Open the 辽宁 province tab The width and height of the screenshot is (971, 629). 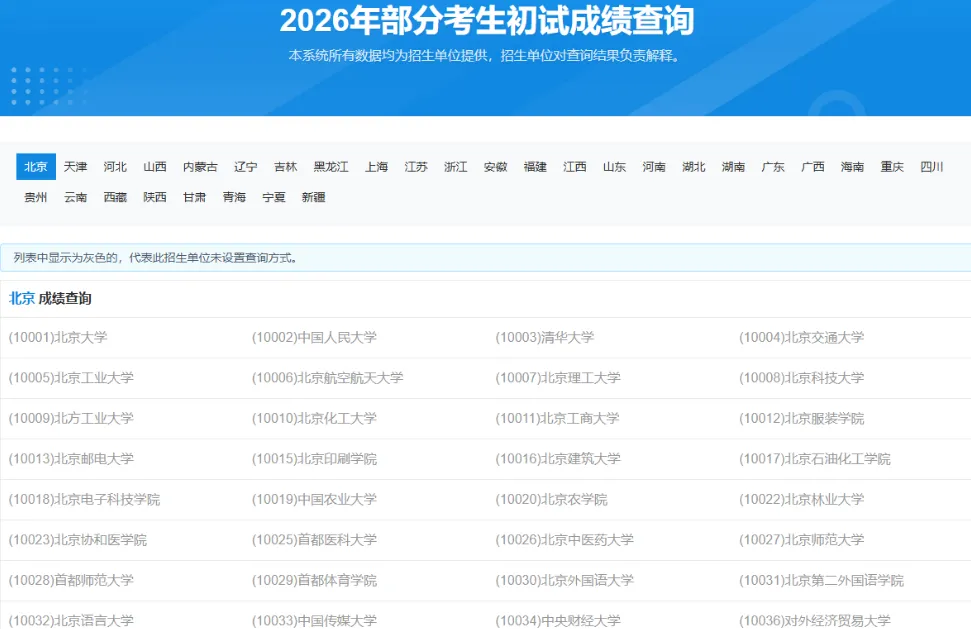pos(246,167)
